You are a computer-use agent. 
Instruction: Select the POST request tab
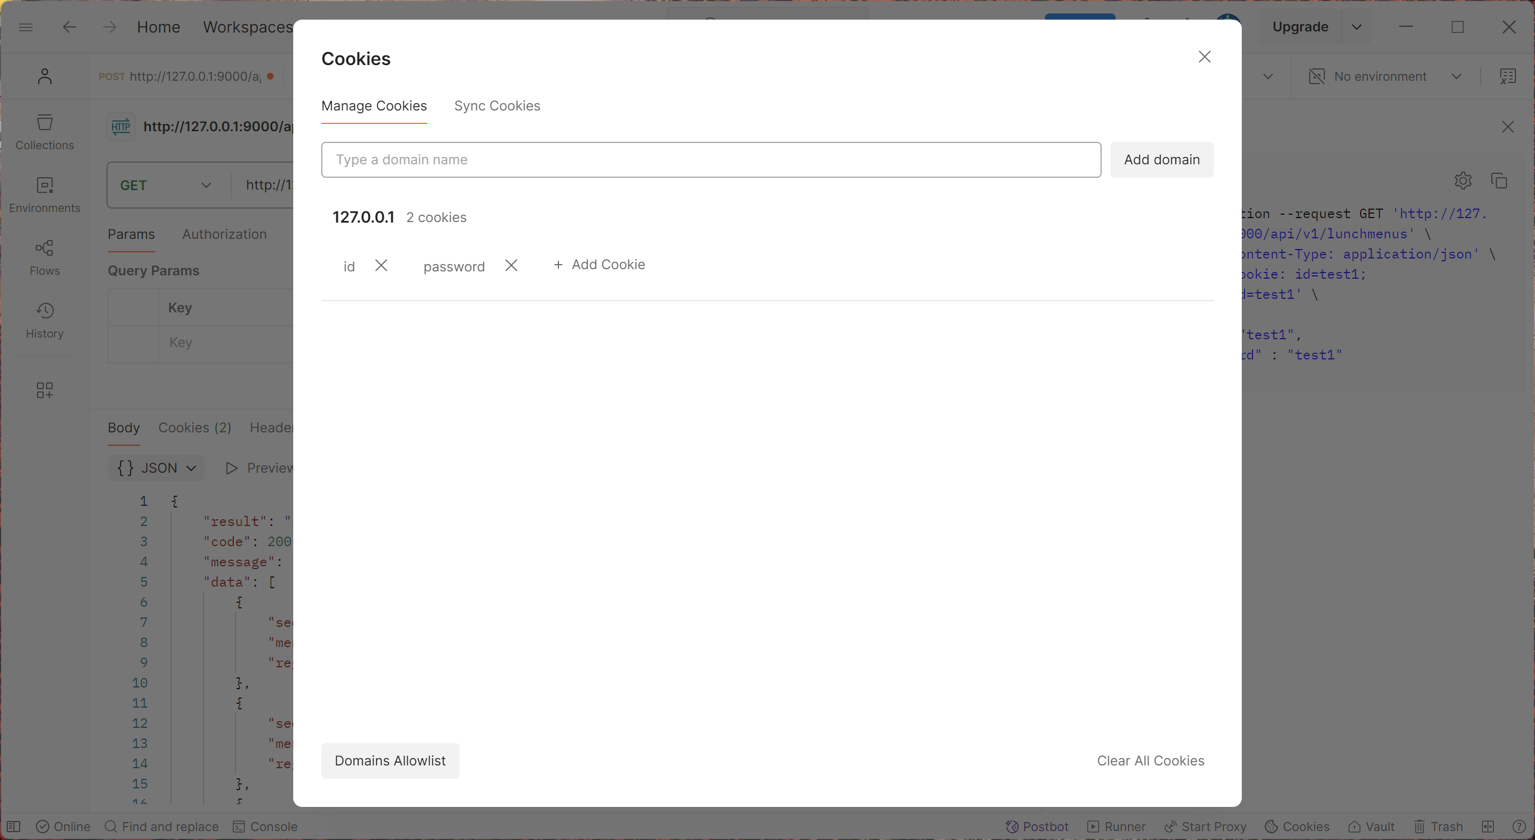click(186, 76)
